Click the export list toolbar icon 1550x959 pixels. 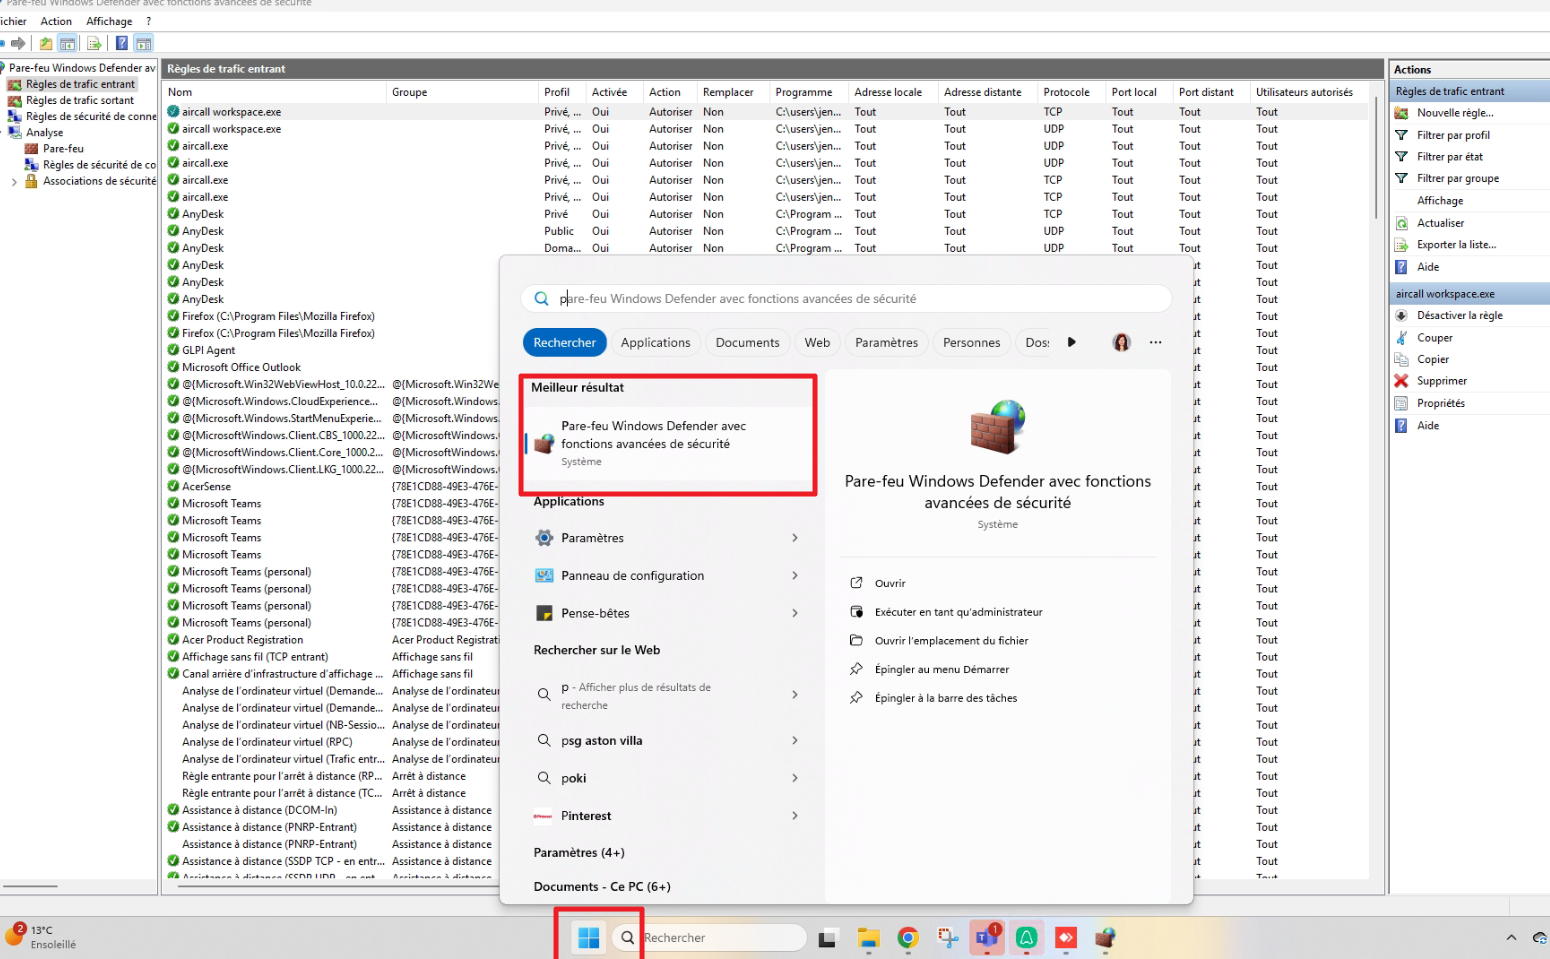(x=94, y=43)
